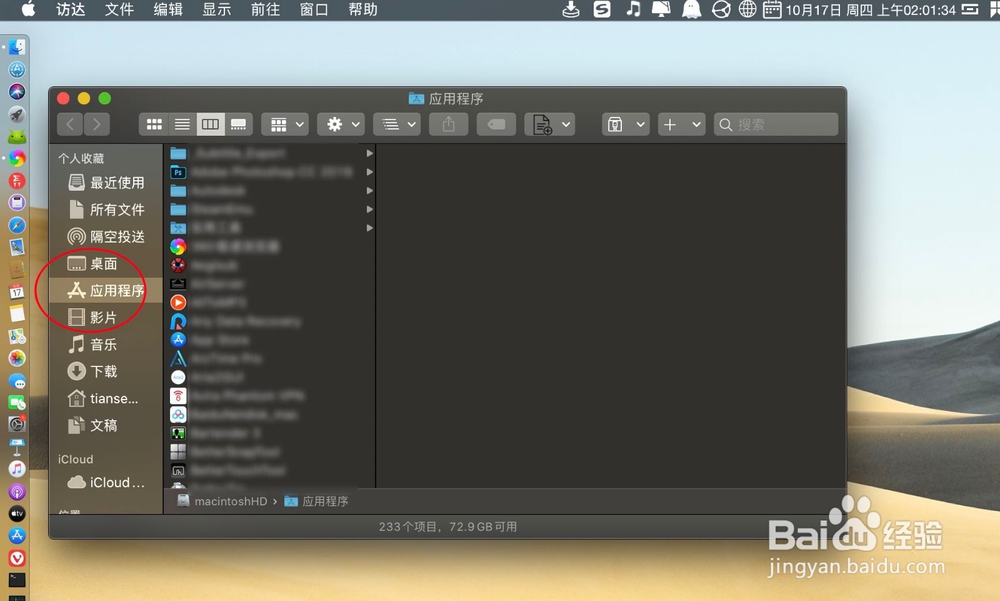1000x601 pixels.
Task: Click the globe icon in menu bar
Action: (x=747, y=10)
